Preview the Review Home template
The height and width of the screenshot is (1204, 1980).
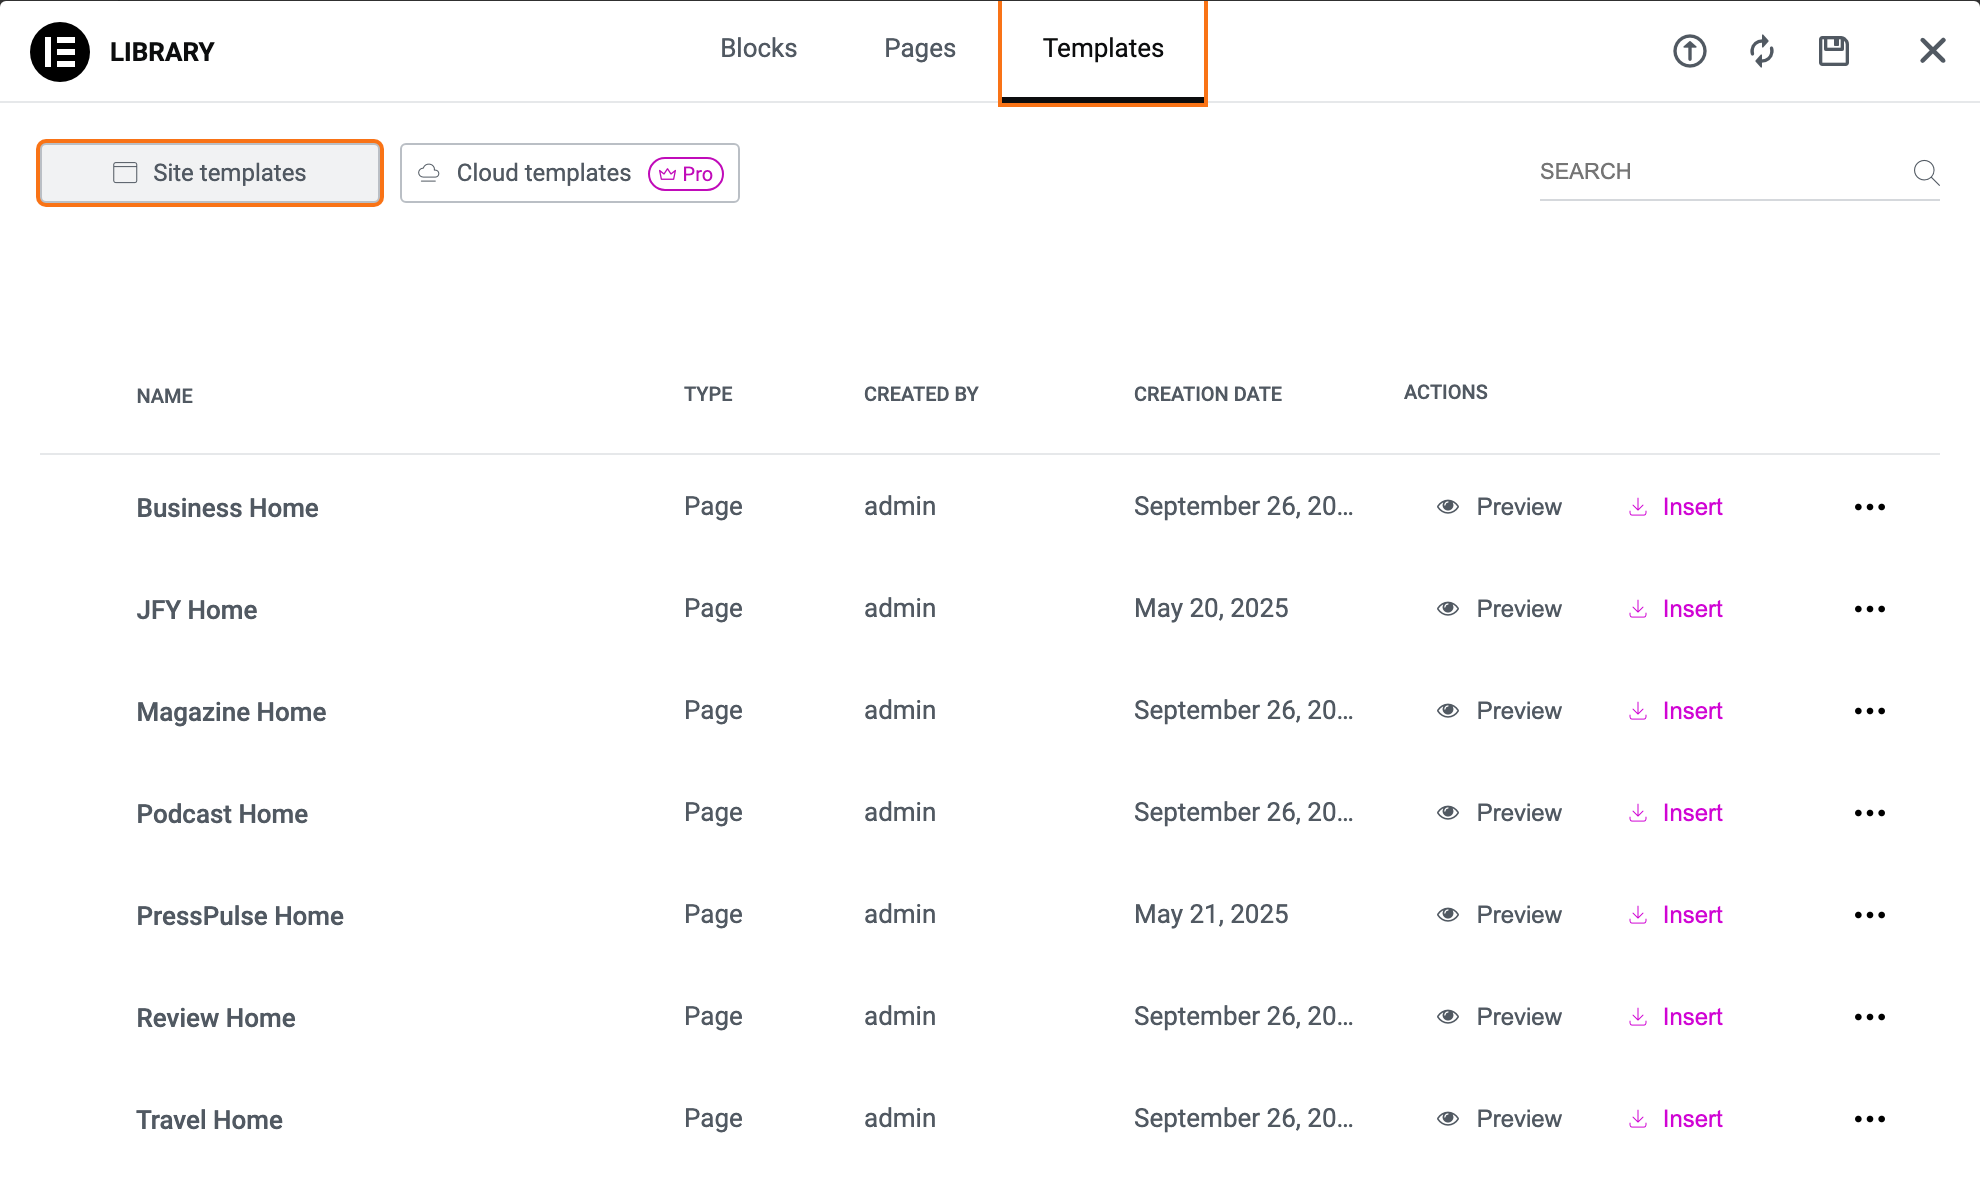pos(1499,1017)
